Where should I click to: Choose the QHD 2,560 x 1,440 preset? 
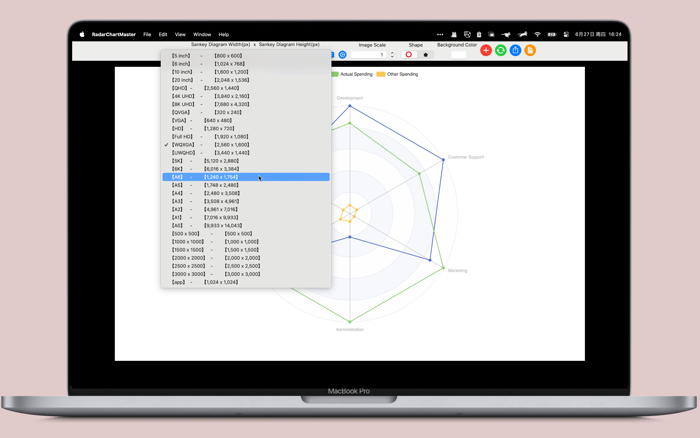tap(246, 88)
